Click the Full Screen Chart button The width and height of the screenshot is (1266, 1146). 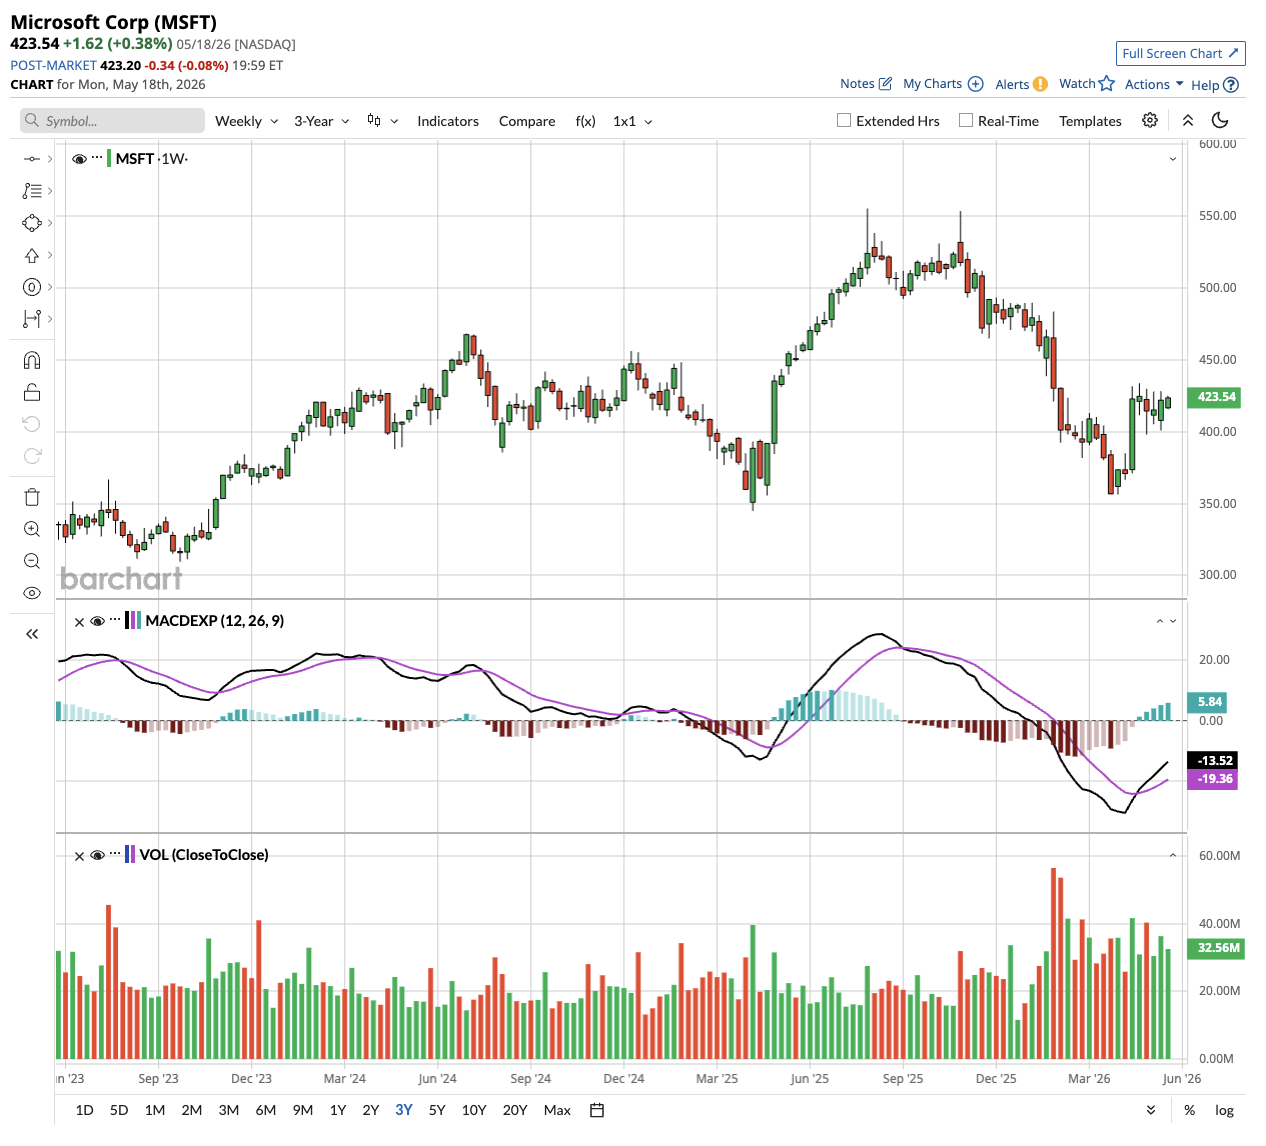coord(1180,53)
